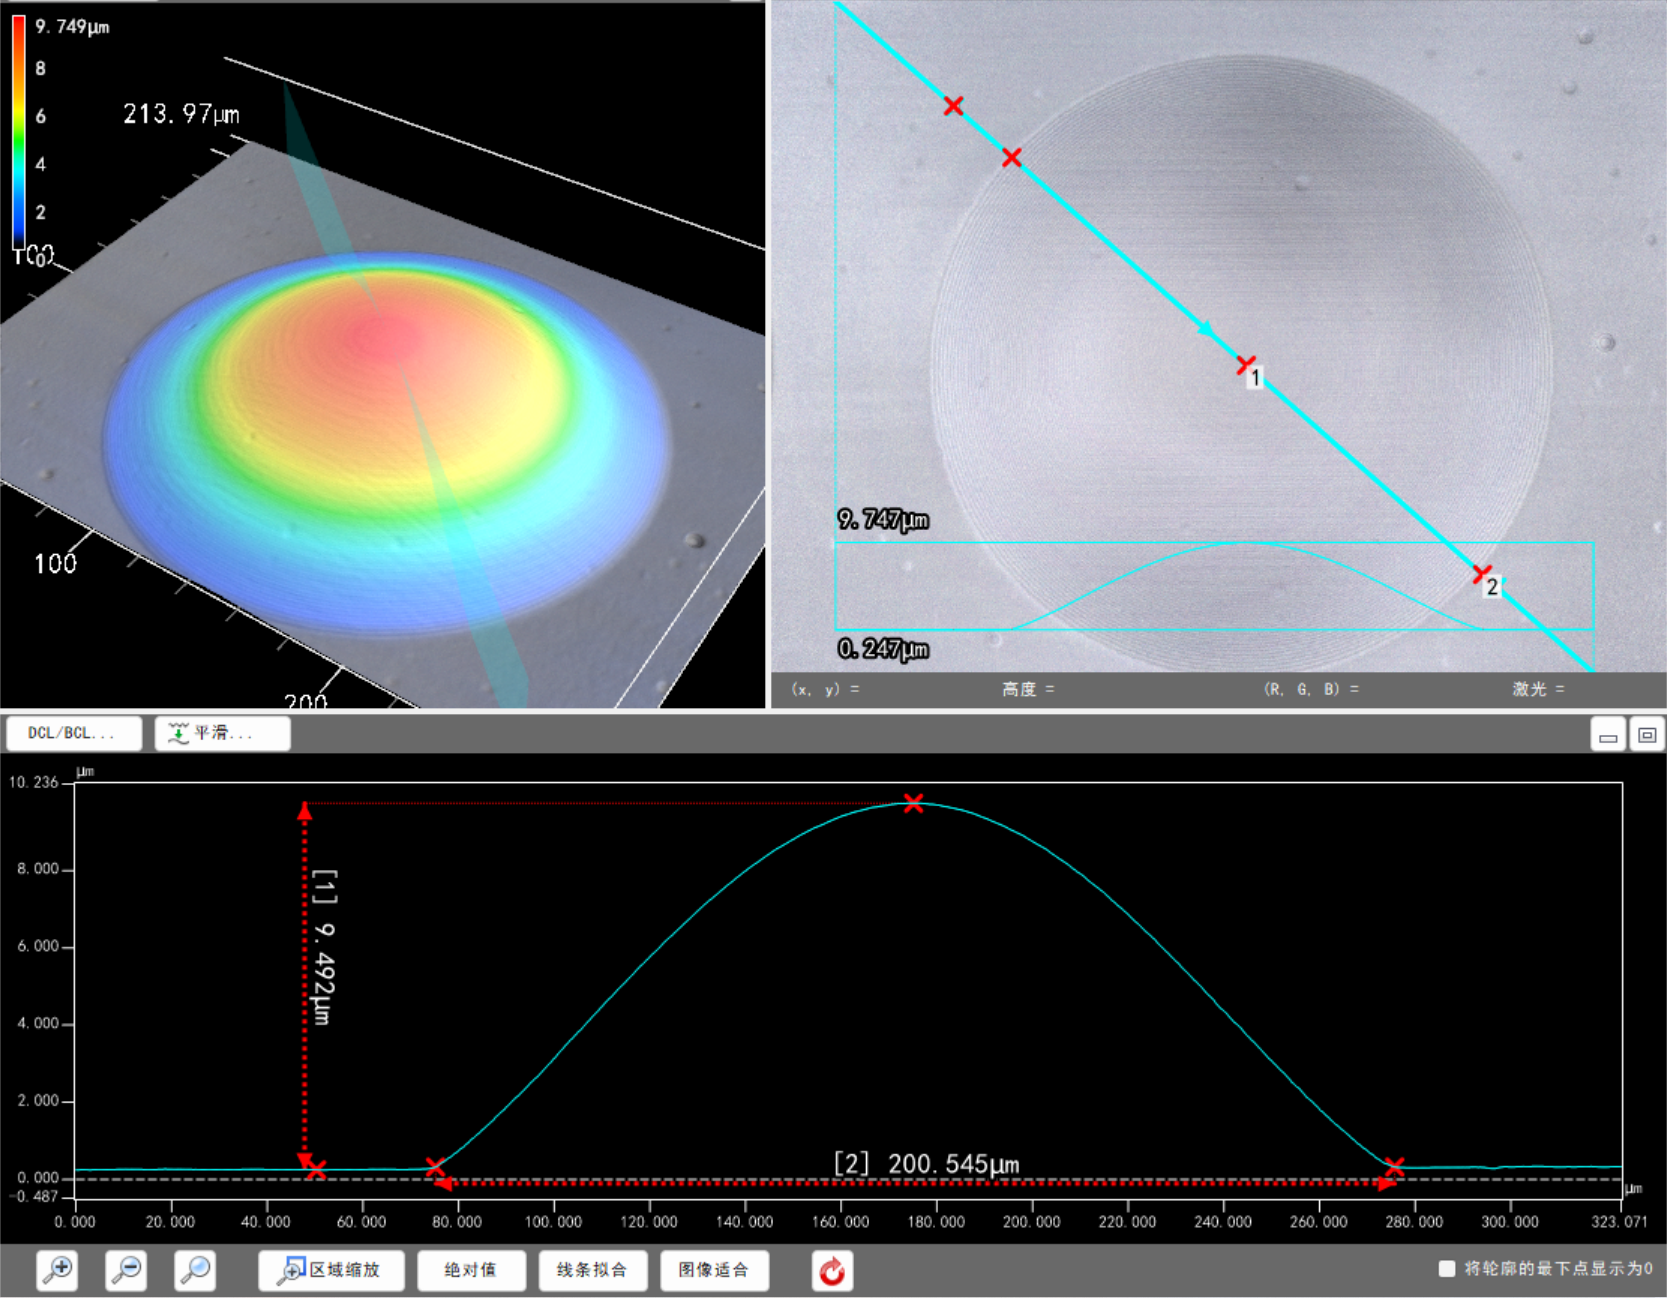Click the red X at profile right base
The image size is (1667, 1298).
click(x=1394, y=1167)
